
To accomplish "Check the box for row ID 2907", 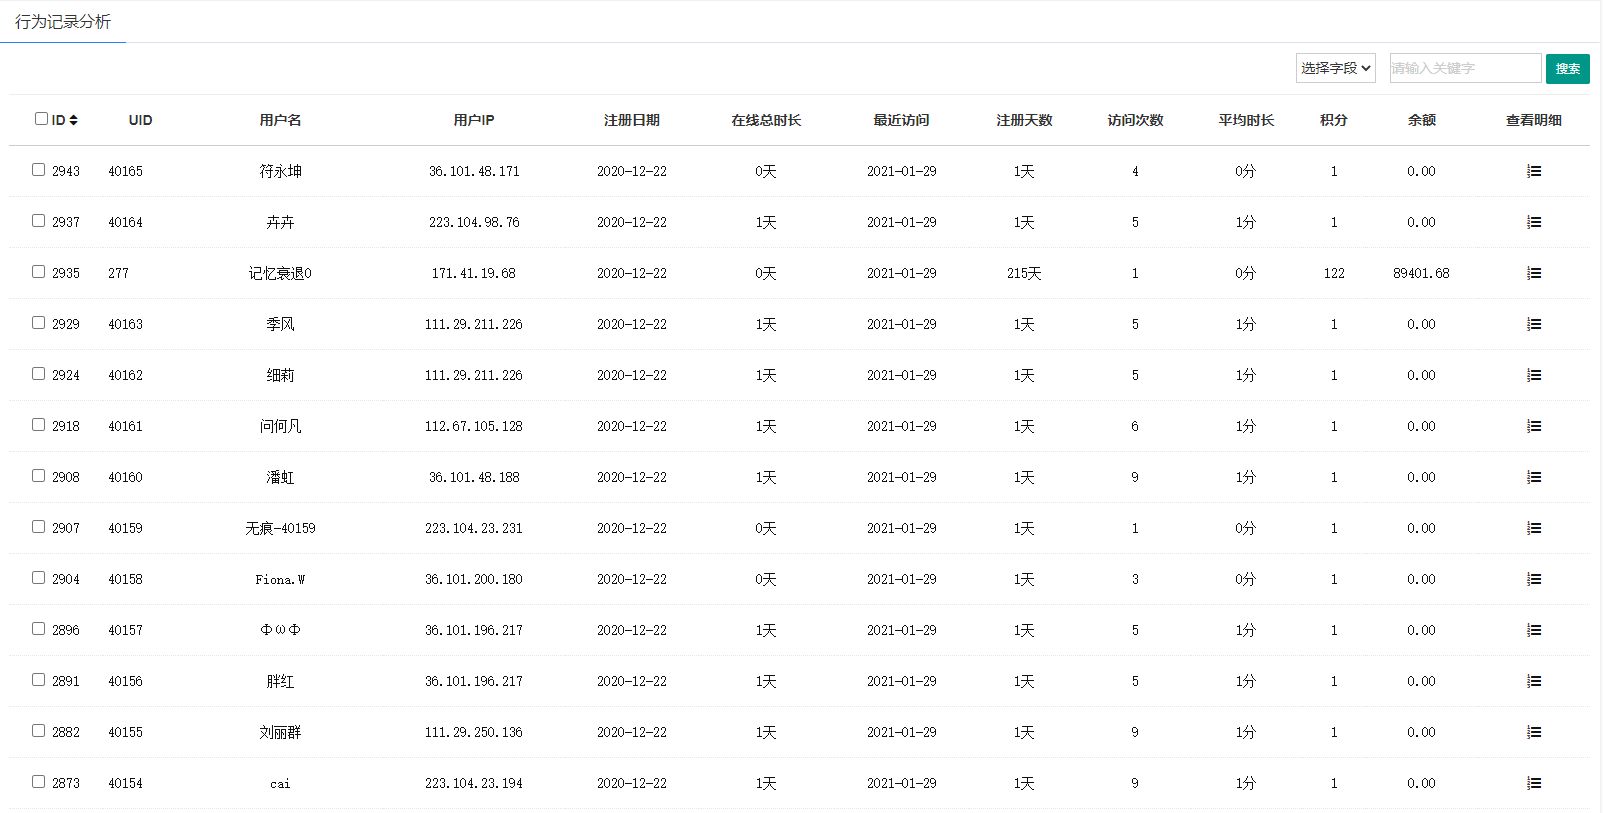I will (x=38, y=527).
